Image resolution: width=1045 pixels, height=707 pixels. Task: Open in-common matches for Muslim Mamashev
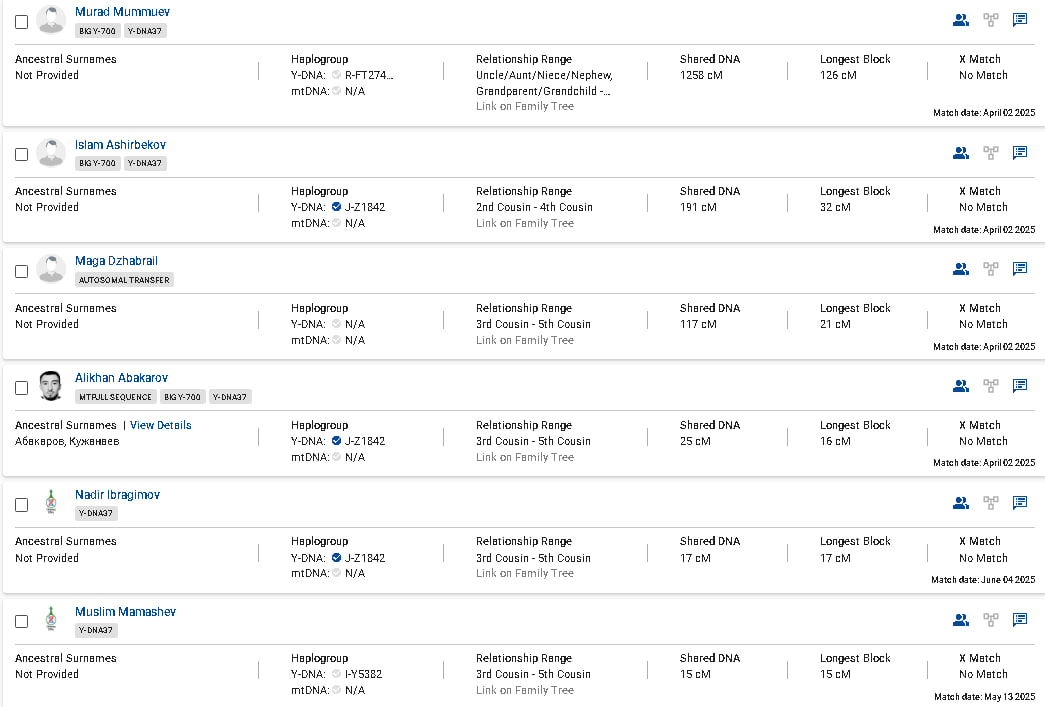(960, 620)
